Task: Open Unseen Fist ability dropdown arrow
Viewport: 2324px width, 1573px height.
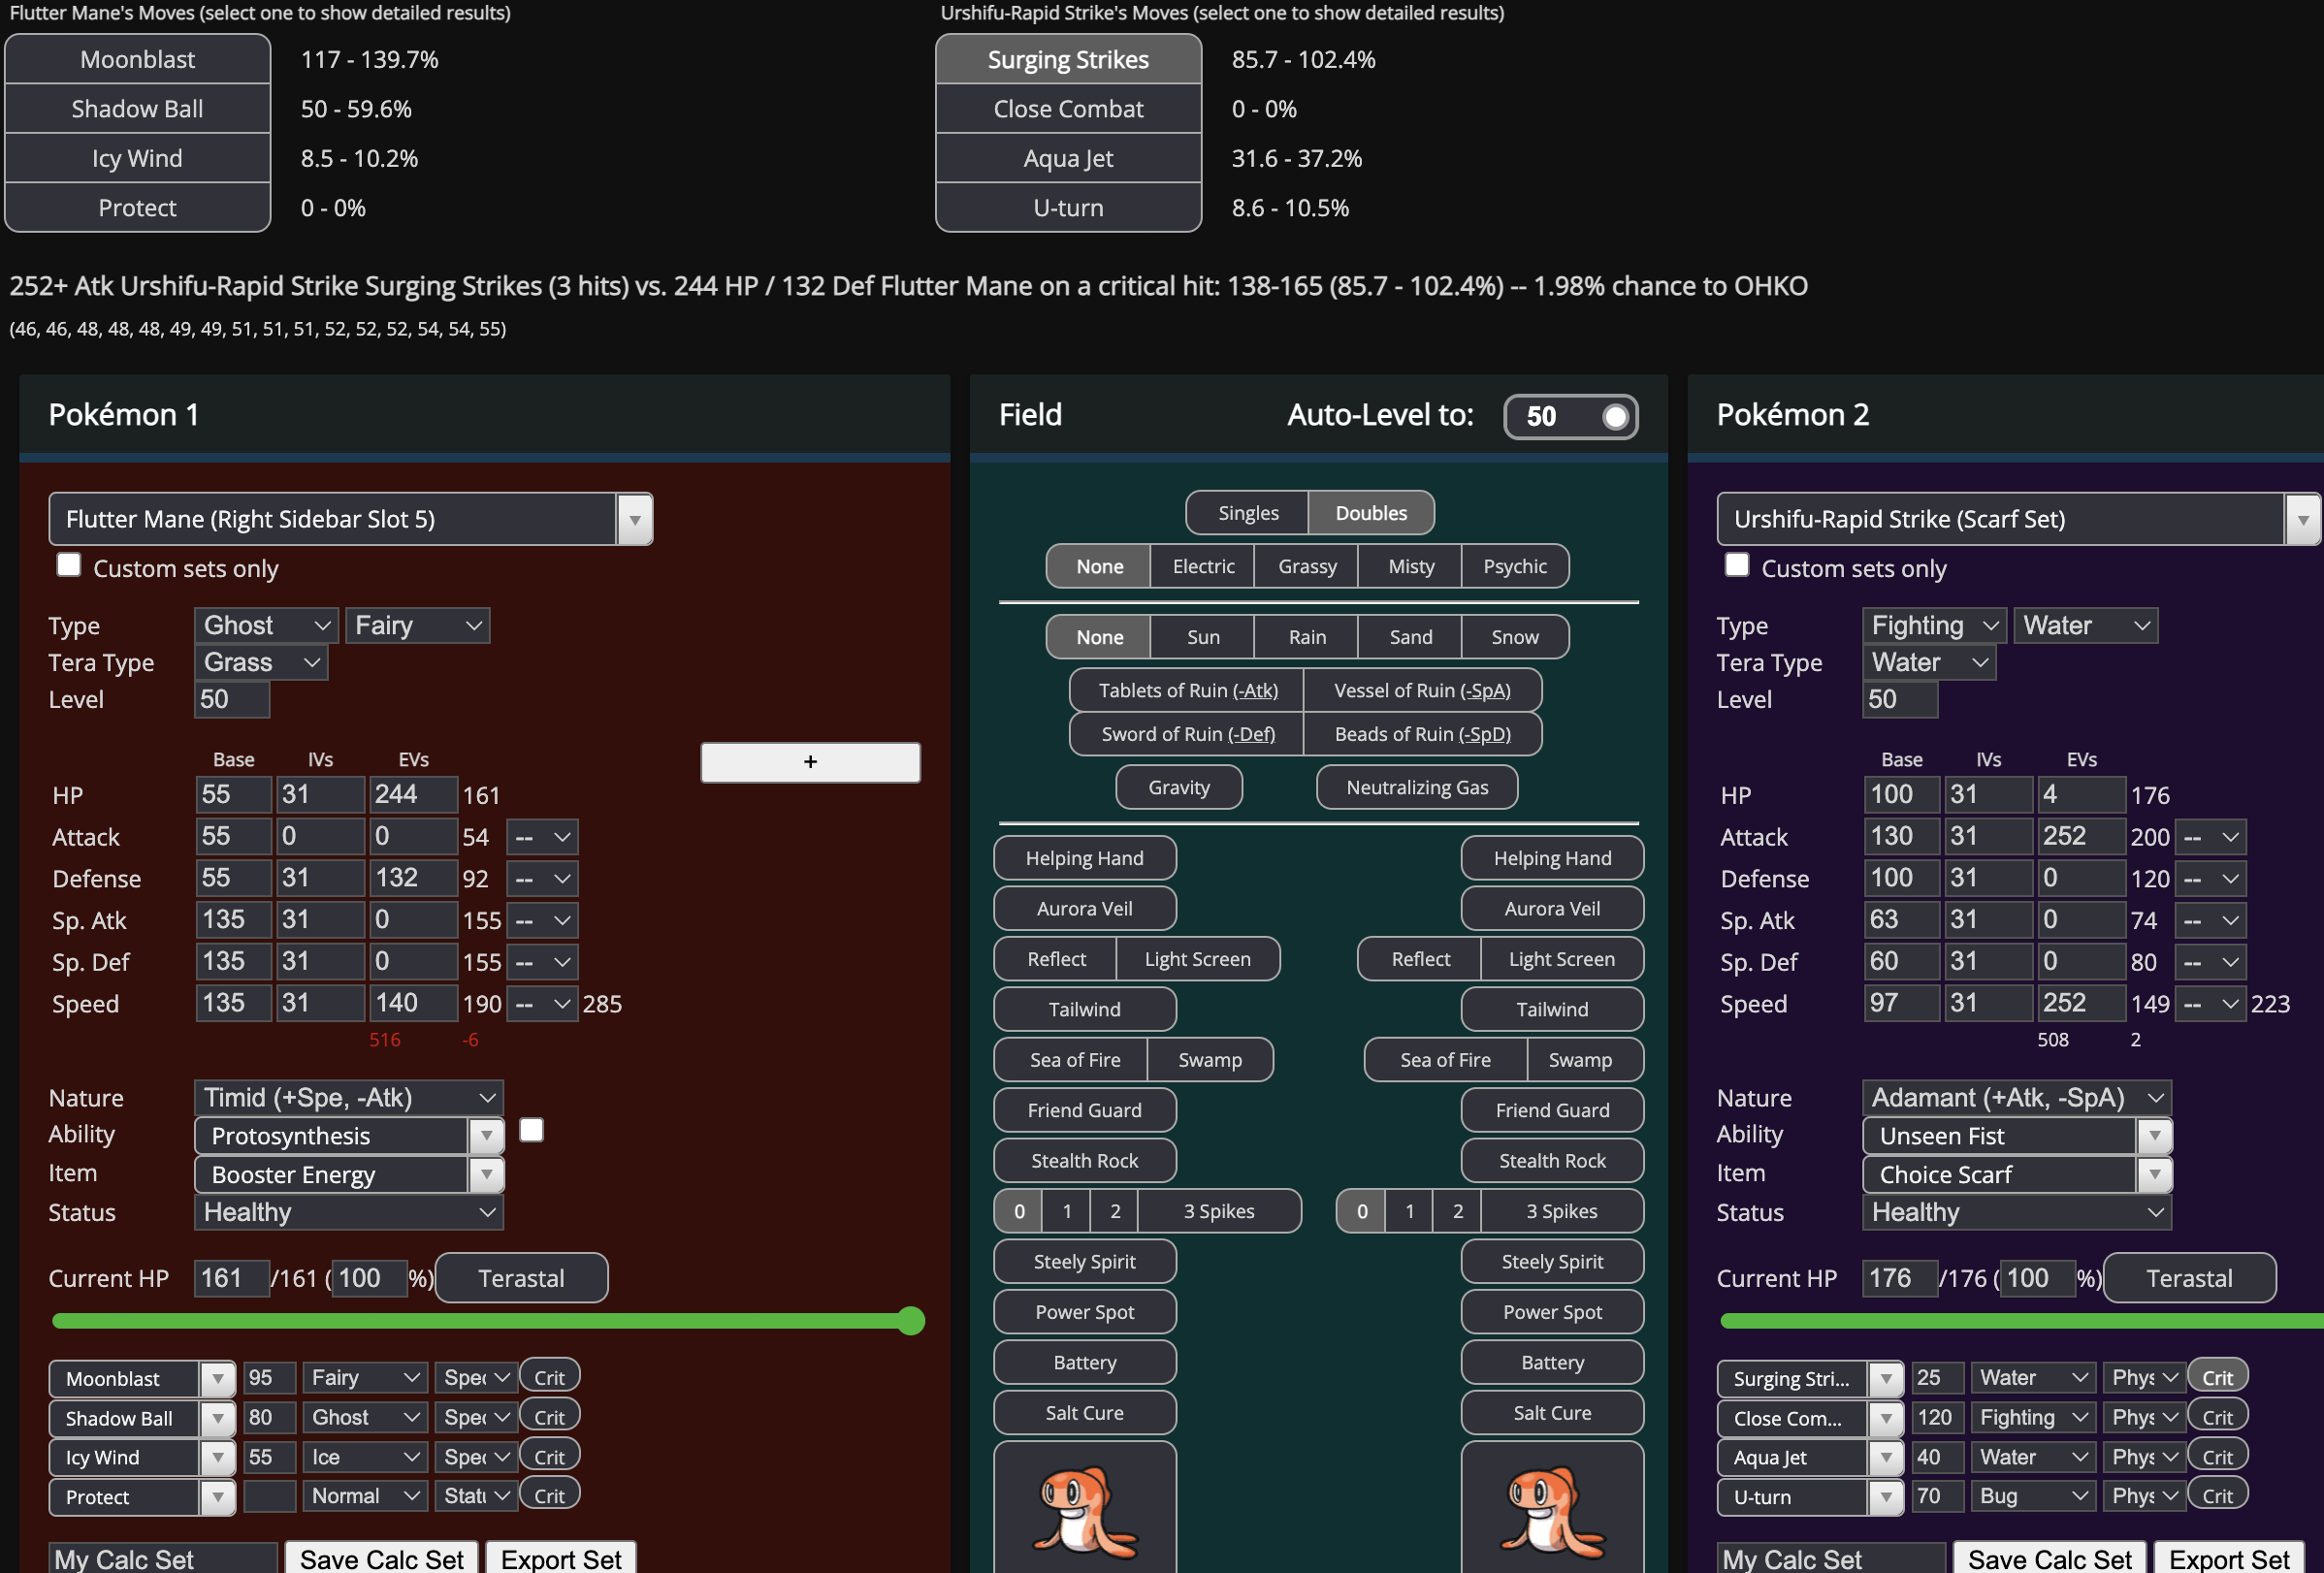Action: click(2154, 1136)
